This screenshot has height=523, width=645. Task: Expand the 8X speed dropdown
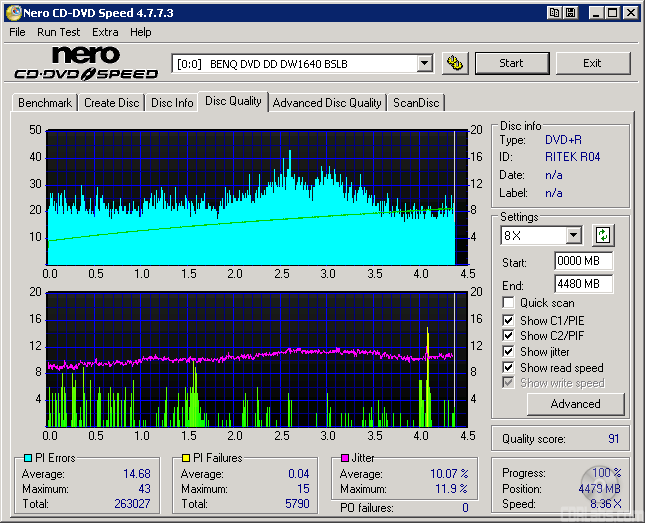(573, 236)
